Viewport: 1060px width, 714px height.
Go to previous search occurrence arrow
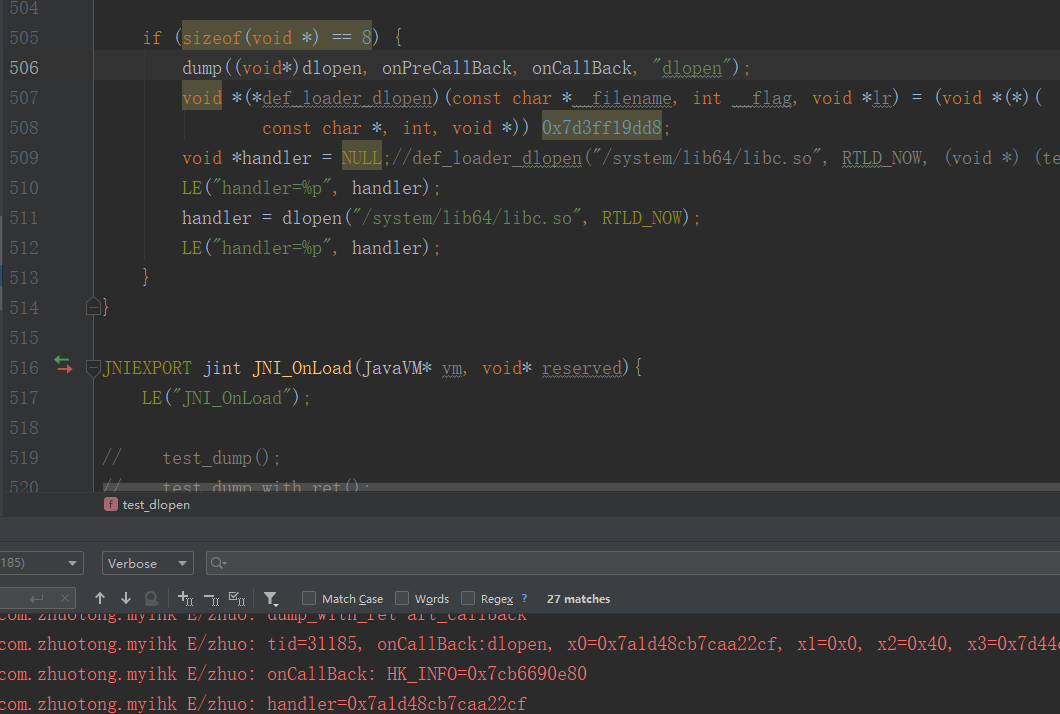coord(100,598)
